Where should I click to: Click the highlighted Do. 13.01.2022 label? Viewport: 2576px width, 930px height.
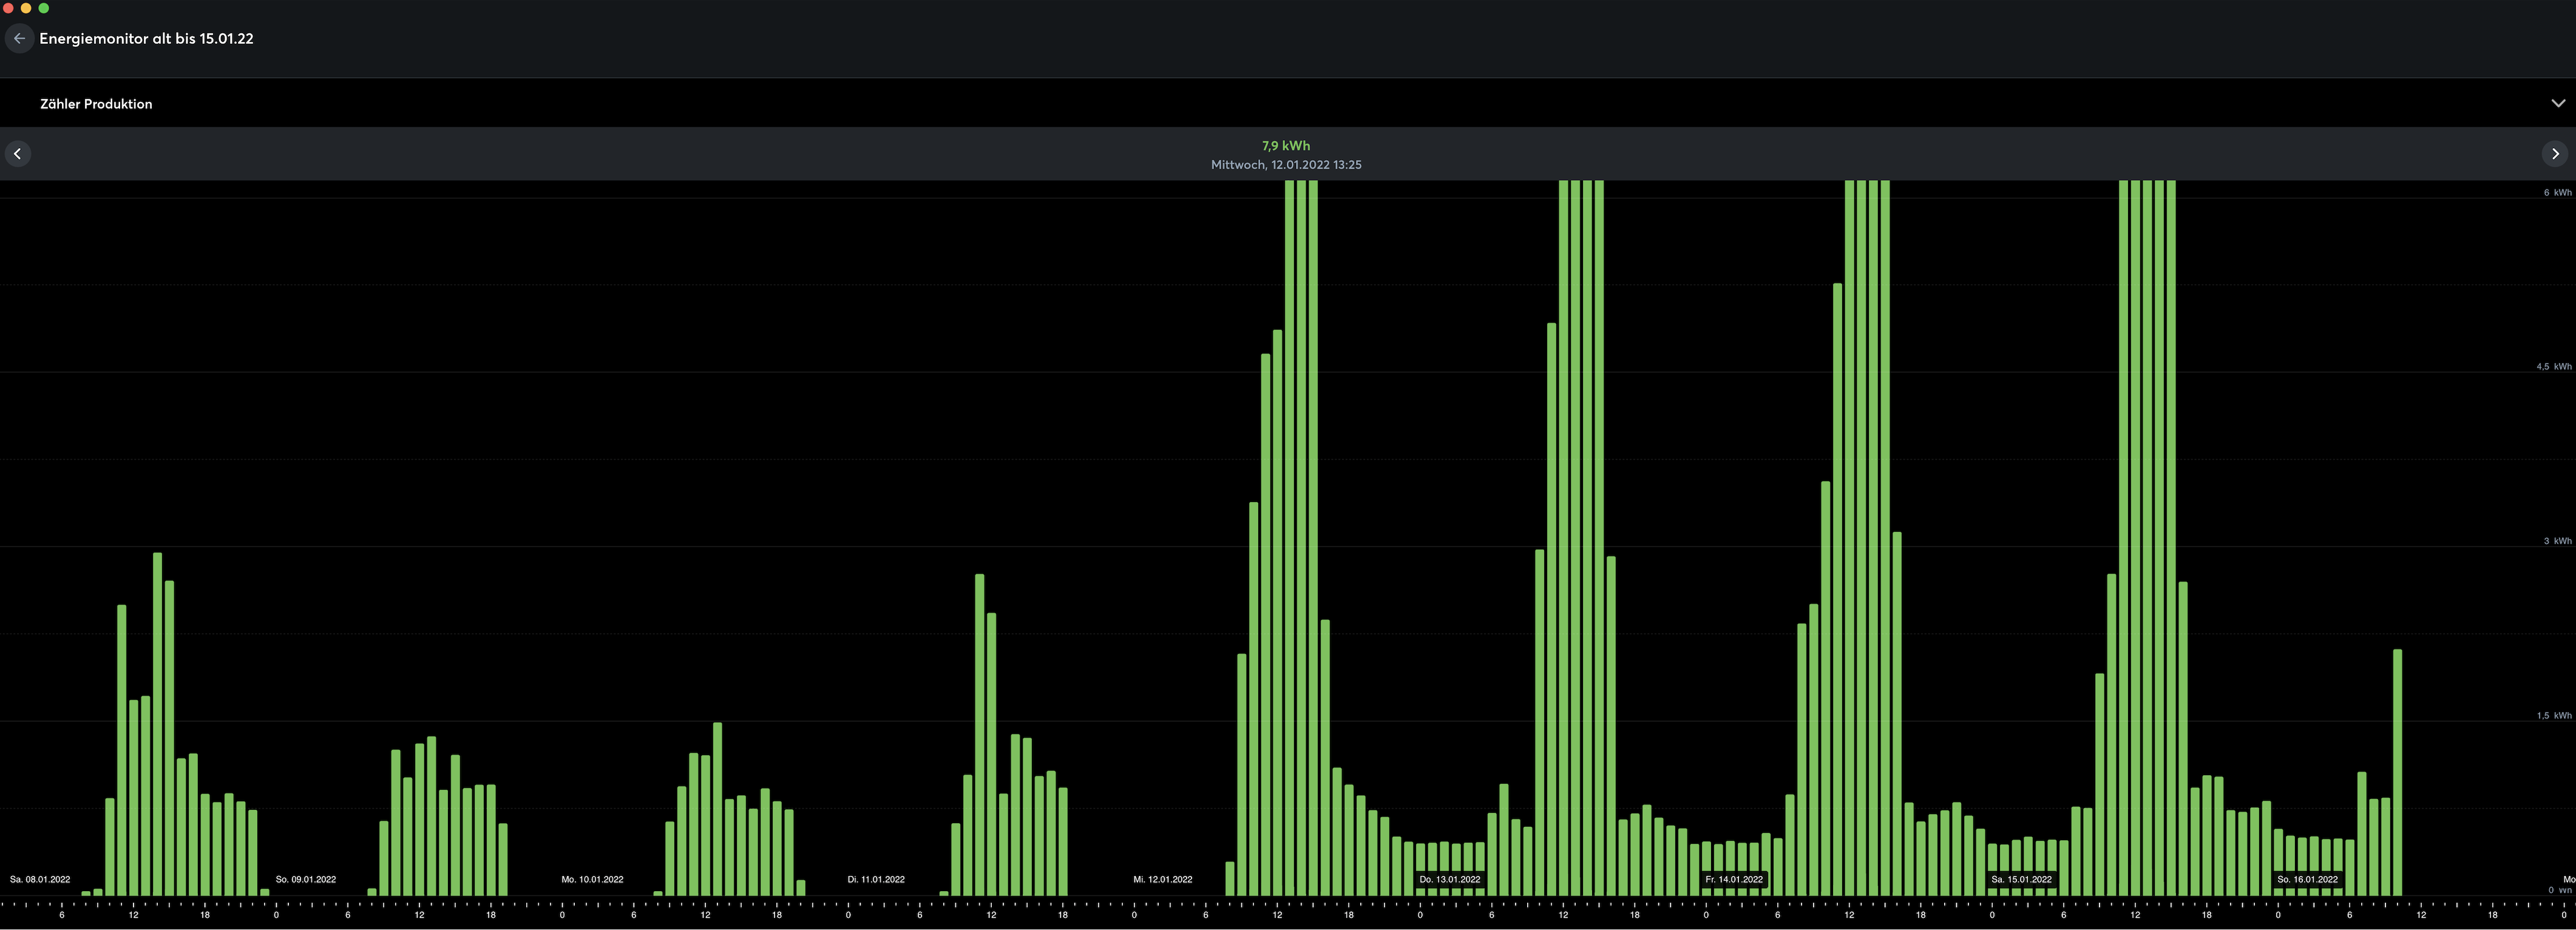1449,879
